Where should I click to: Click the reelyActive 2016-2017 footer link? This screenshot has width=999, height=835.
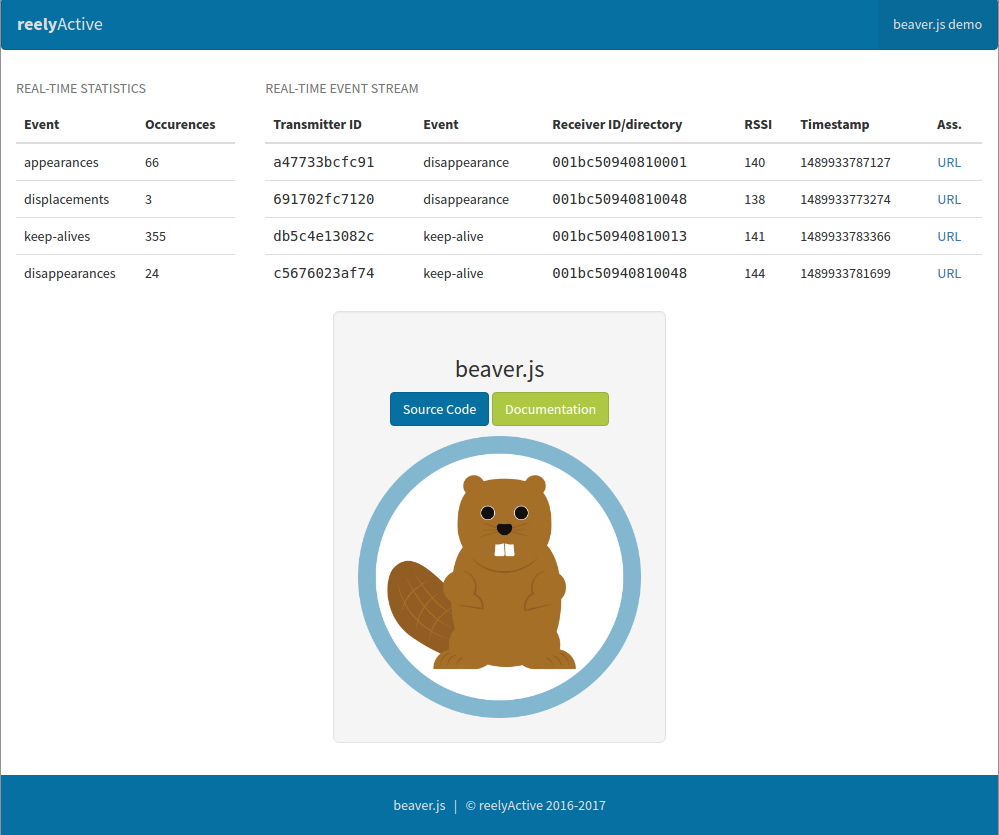[x=542, y=805]
